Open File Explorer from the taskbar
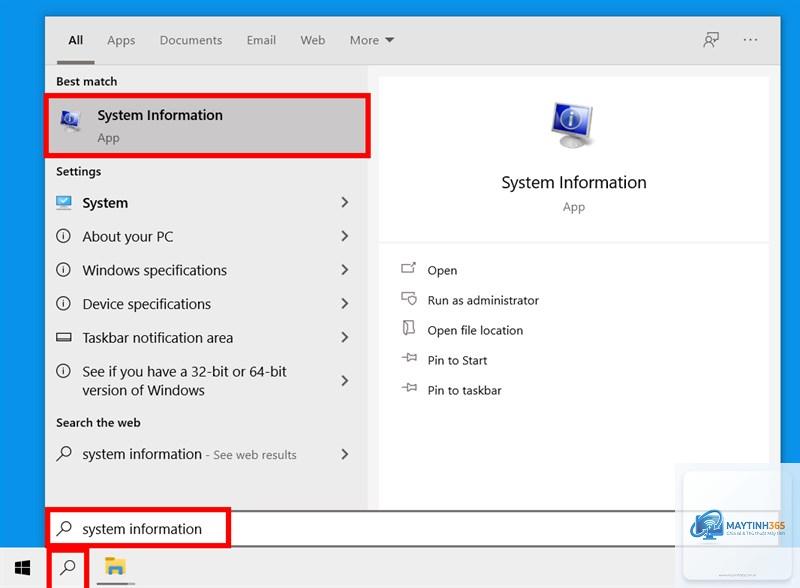 pos(115,567)
